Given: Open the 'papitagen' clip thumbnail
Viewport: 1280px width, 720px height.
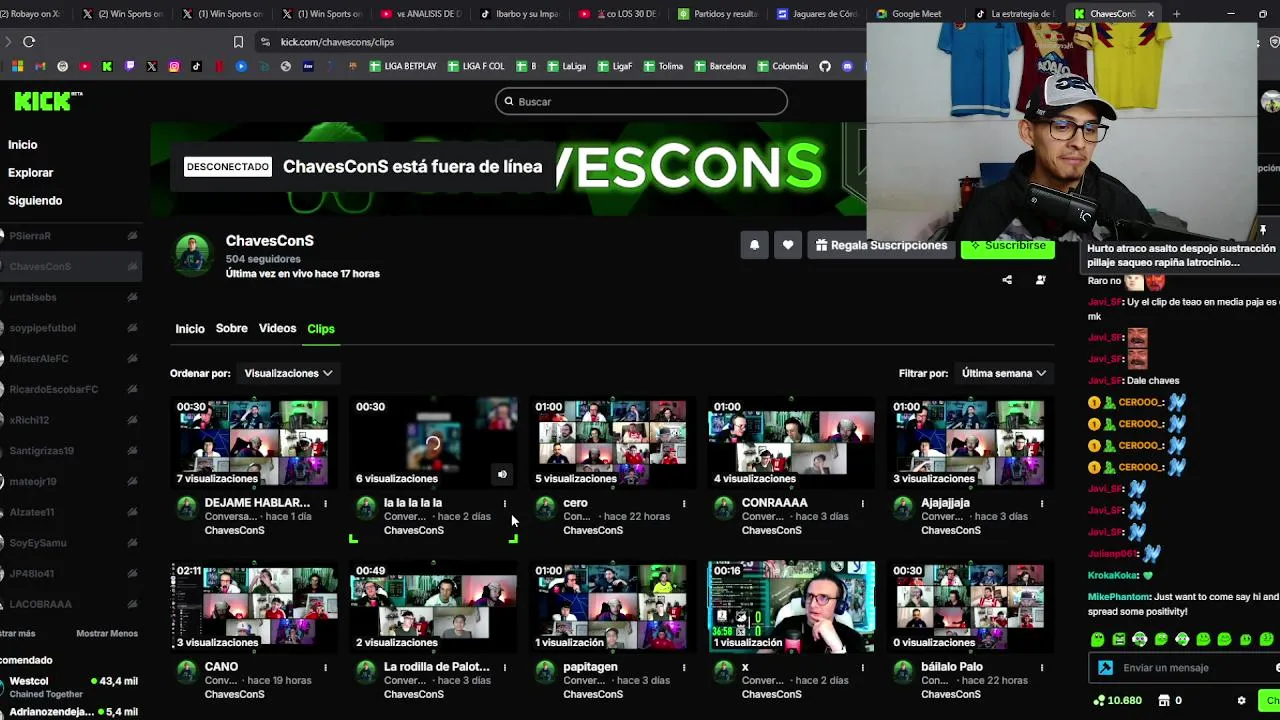Looking at the screenshot, I should point(612,607).
